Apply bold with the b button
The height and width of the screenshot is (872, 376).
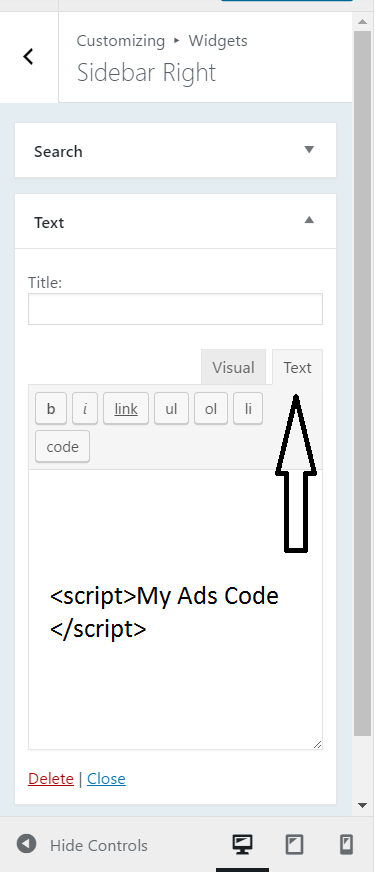51,409
